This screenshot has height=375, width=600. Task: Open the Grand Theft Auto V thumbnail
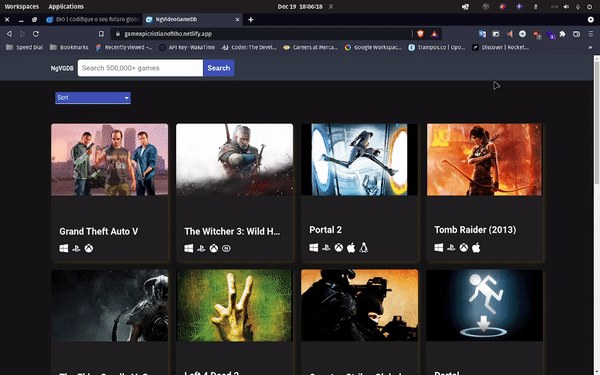point(109,160)
